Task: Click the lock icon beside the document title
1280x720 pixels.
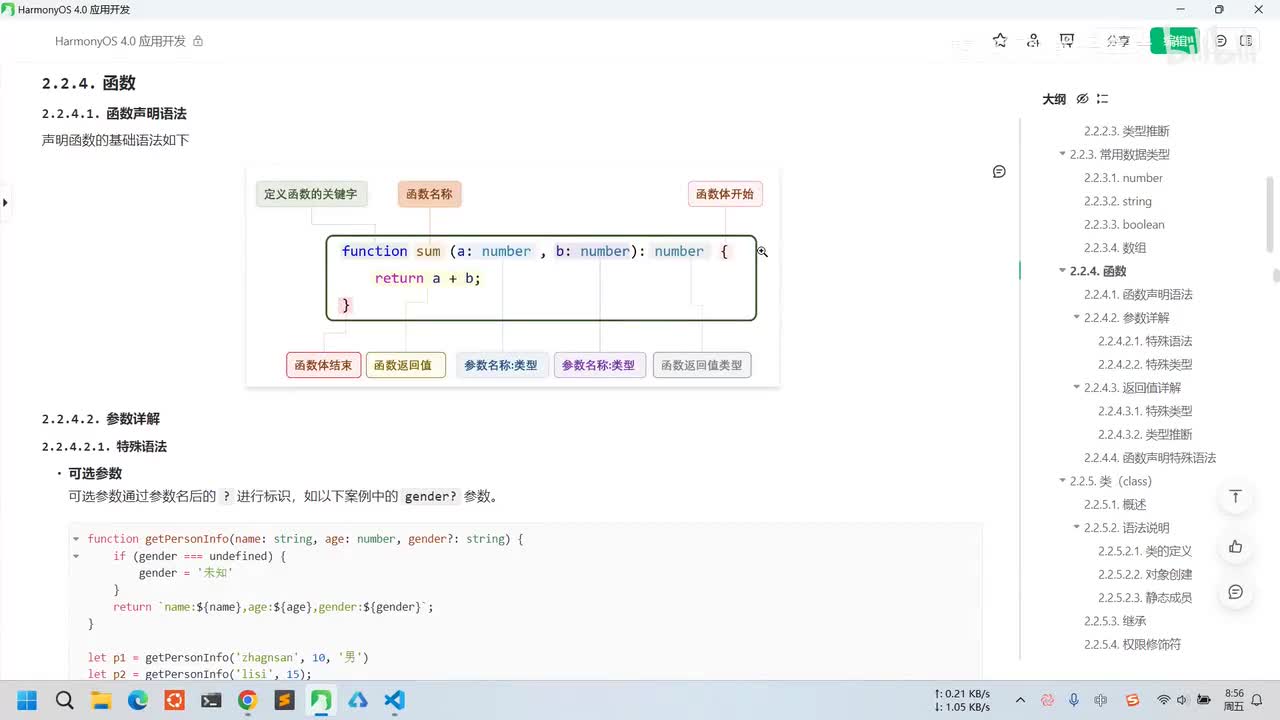Action: point(198,41)
